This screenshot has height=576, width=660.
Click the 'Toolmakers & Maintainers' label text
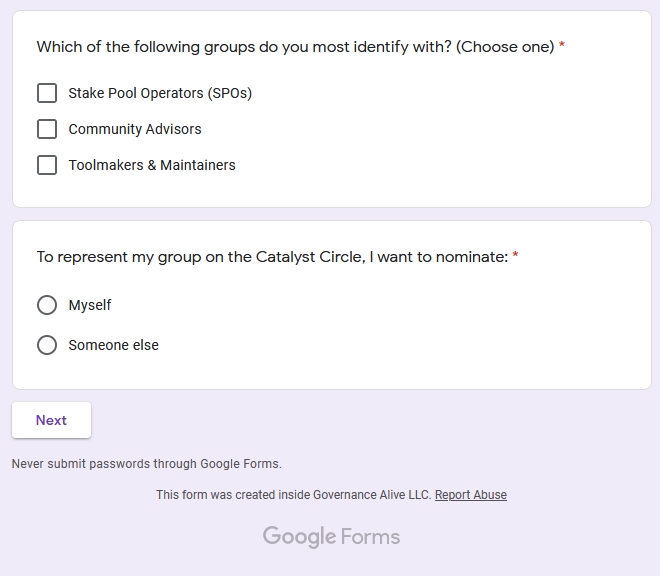coord(152,165)
